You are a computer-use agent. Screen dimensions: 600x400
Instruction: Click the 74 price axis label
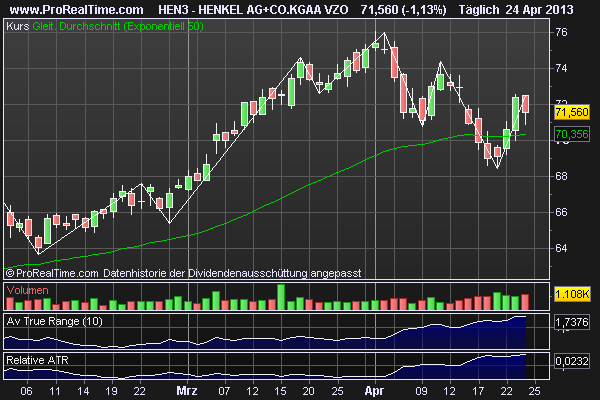point(561,69)
